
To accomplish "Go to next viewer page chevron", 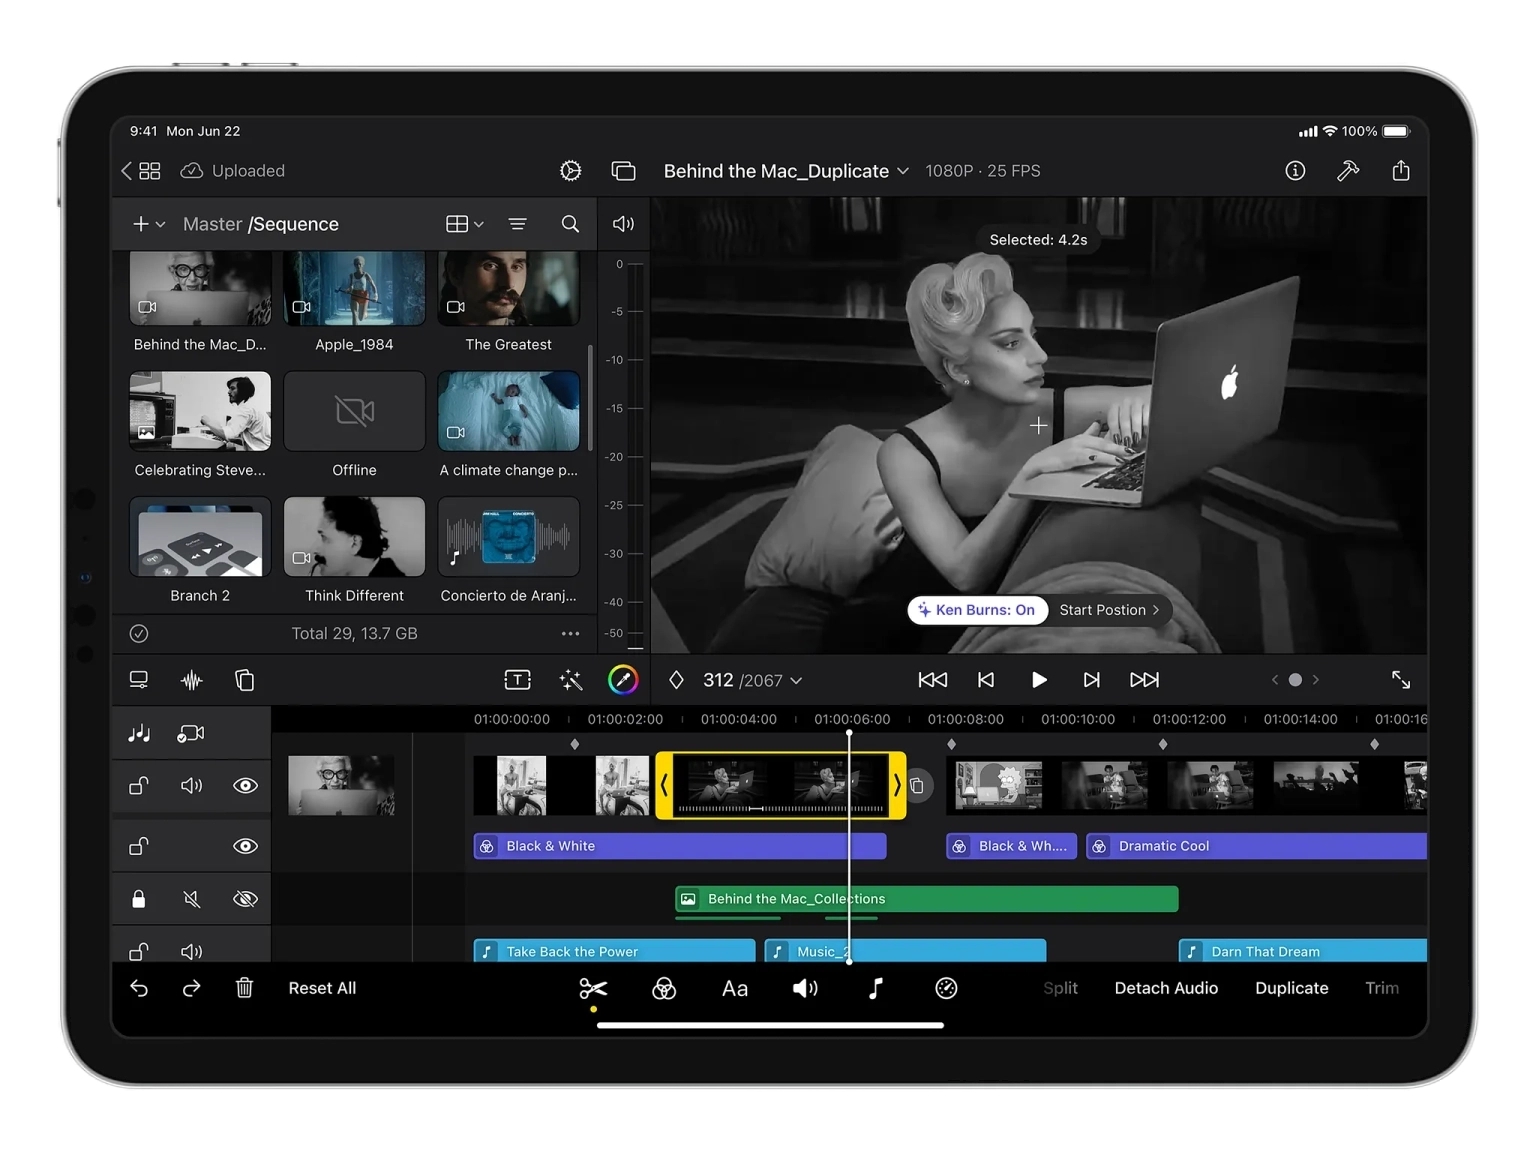I will pyautogui.click(x=1316, y=680).
